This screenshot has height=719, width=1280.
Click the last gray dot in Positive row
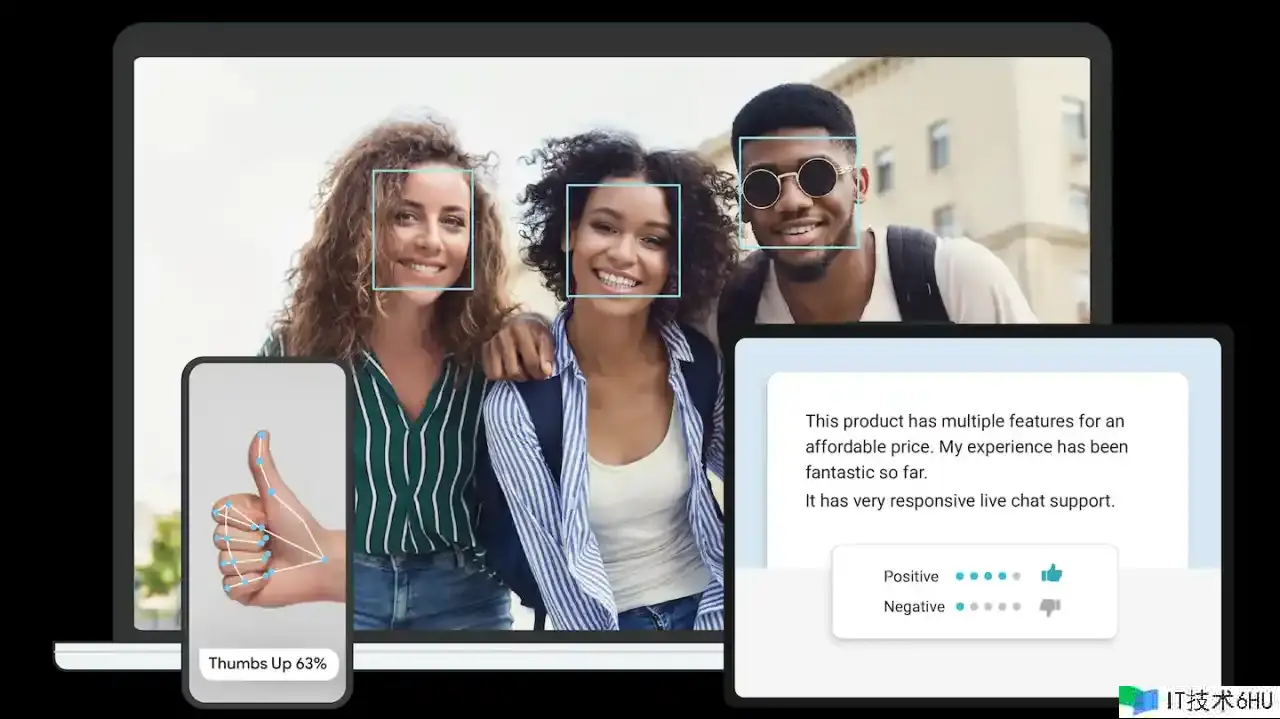[1017, 576]
